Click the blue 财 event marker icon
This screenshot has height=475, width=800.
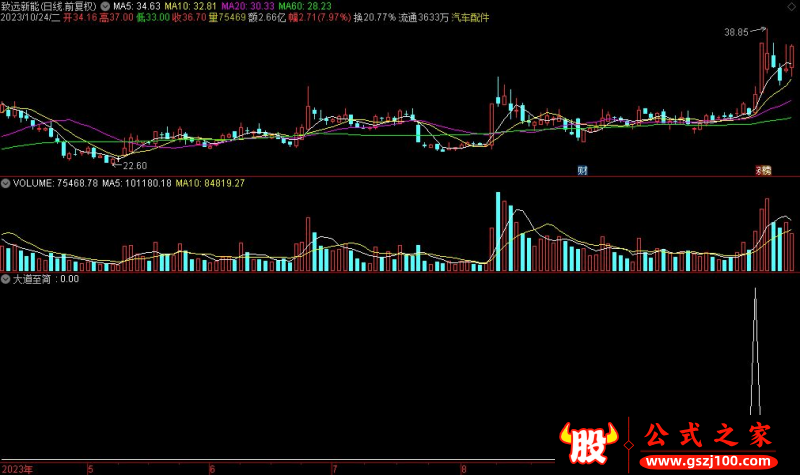pyautogui.click(x=582, y=170)
